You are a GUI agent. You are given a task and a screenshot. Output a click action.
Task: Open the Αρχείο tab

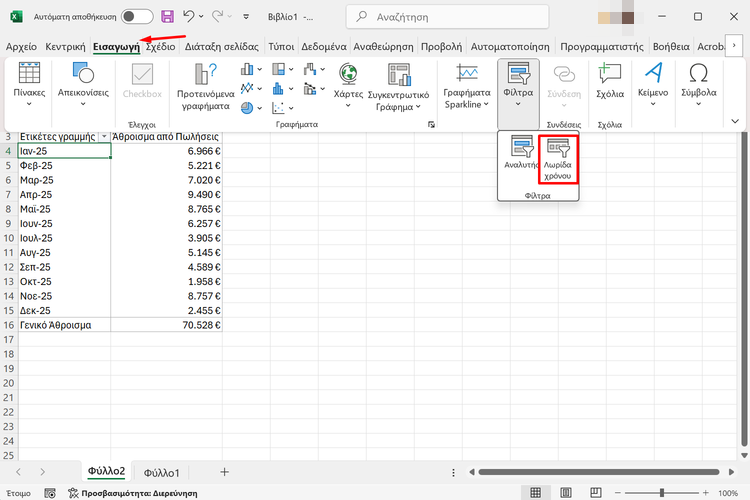(x=22, y=47)
